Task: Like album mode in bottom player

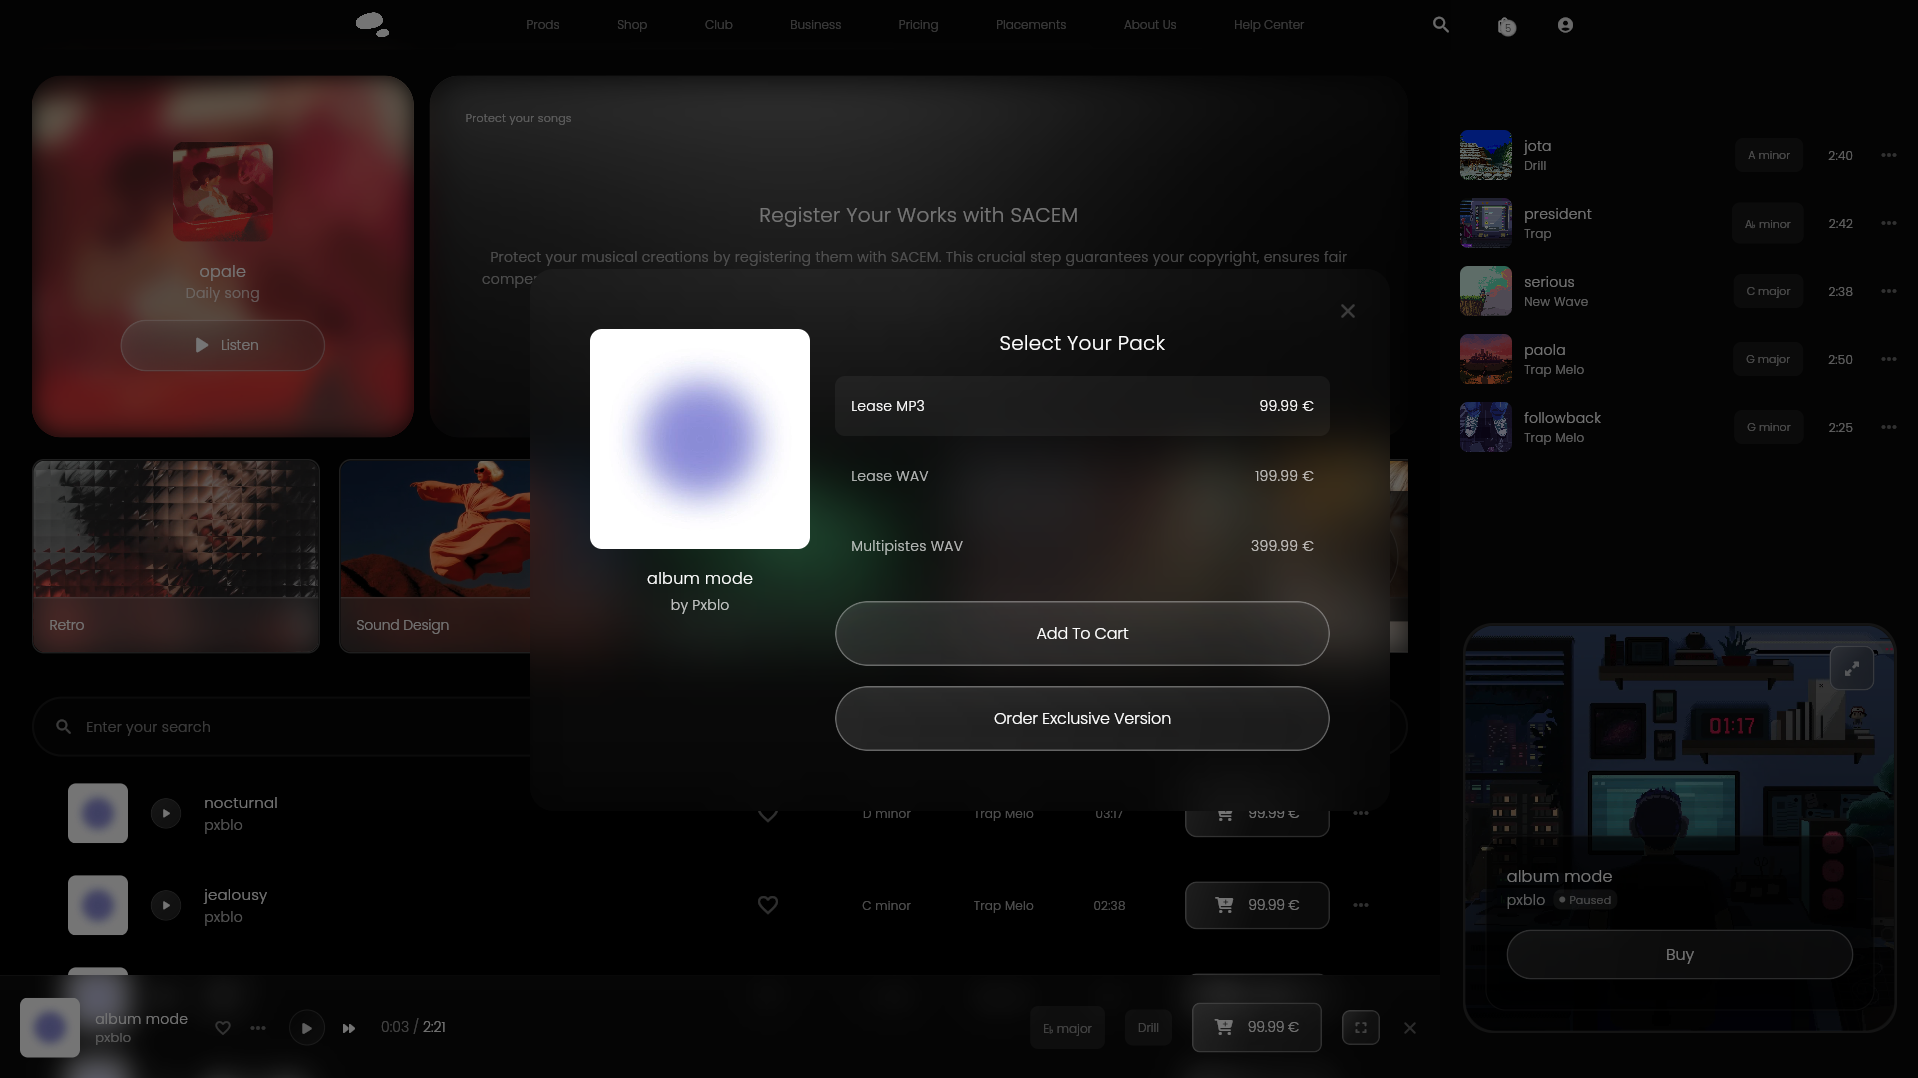Action: 223,1028
